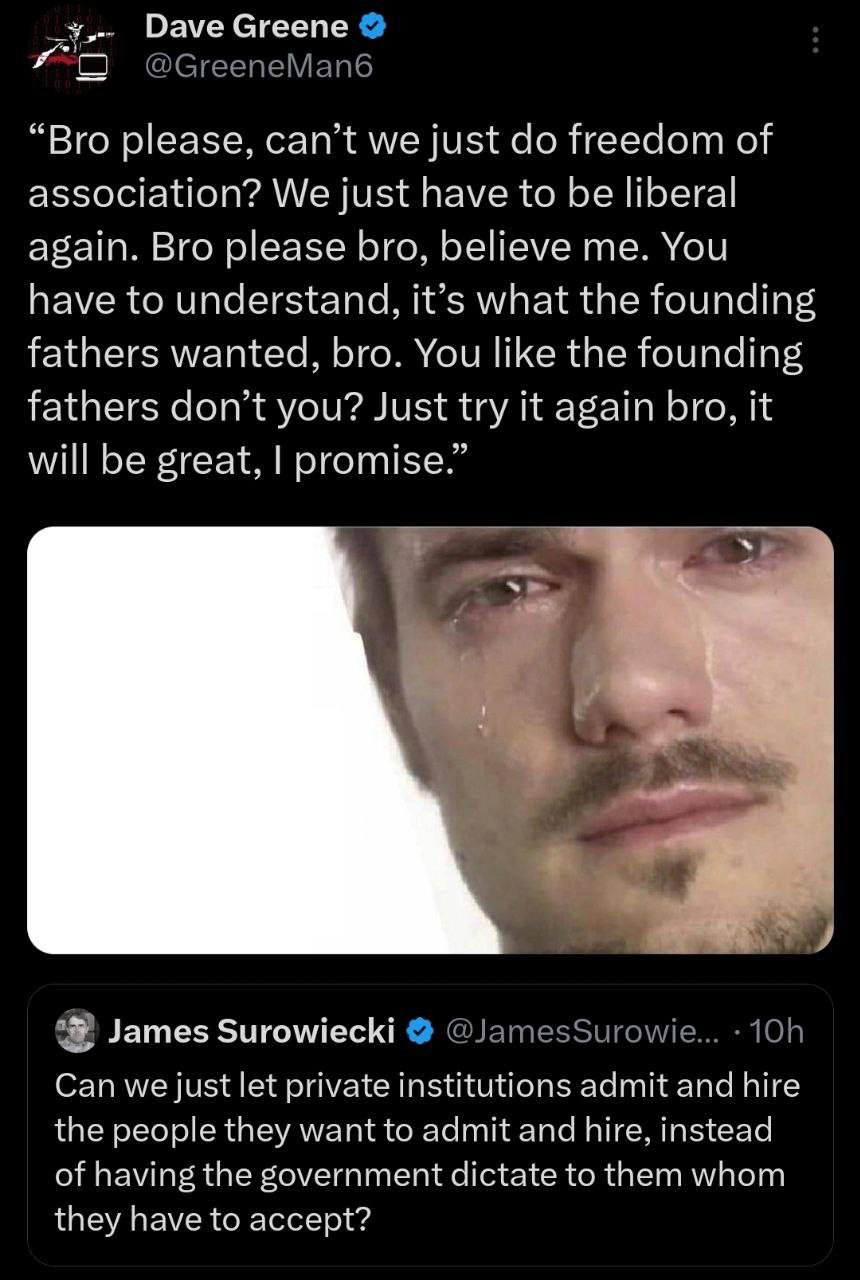Open the quoted James Surowiecki tweet card

[430, 1125]
